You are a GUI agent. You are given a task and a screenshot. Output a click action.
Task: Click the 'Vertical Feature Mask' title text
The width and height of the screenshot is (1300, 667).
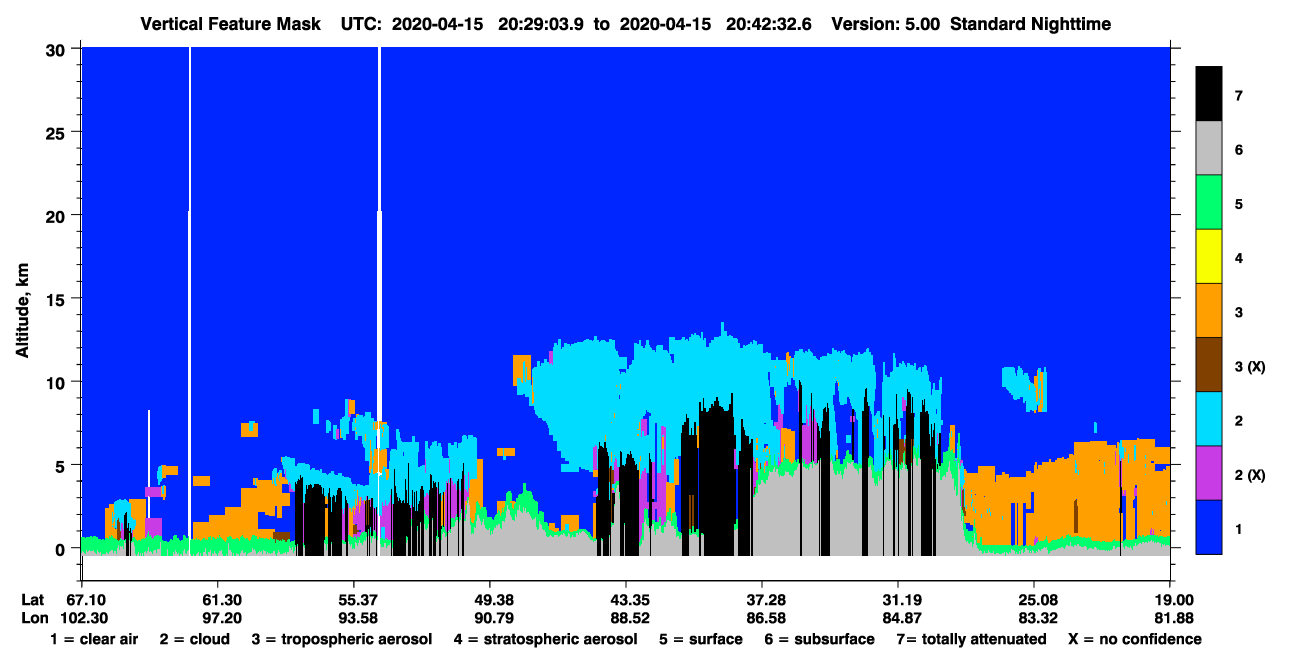click(x=231, y=24)
